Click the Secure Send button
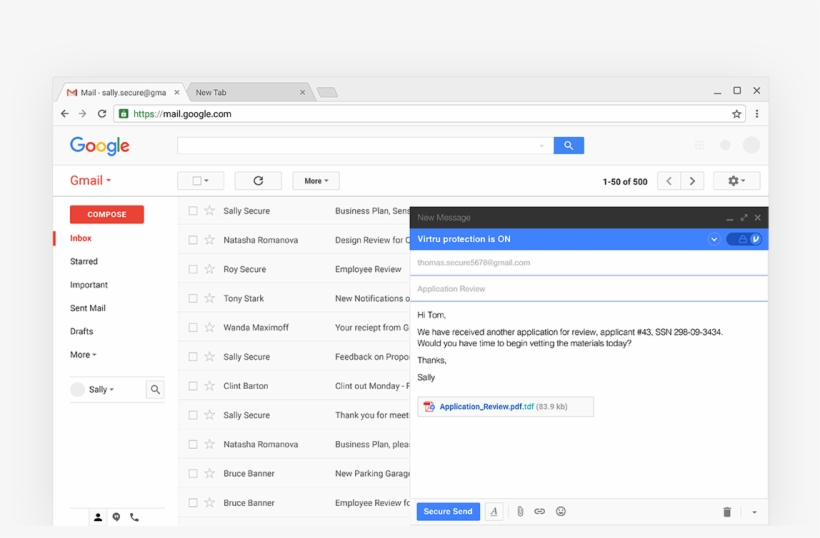The image size is (820, 538). (x=448, y=512)
